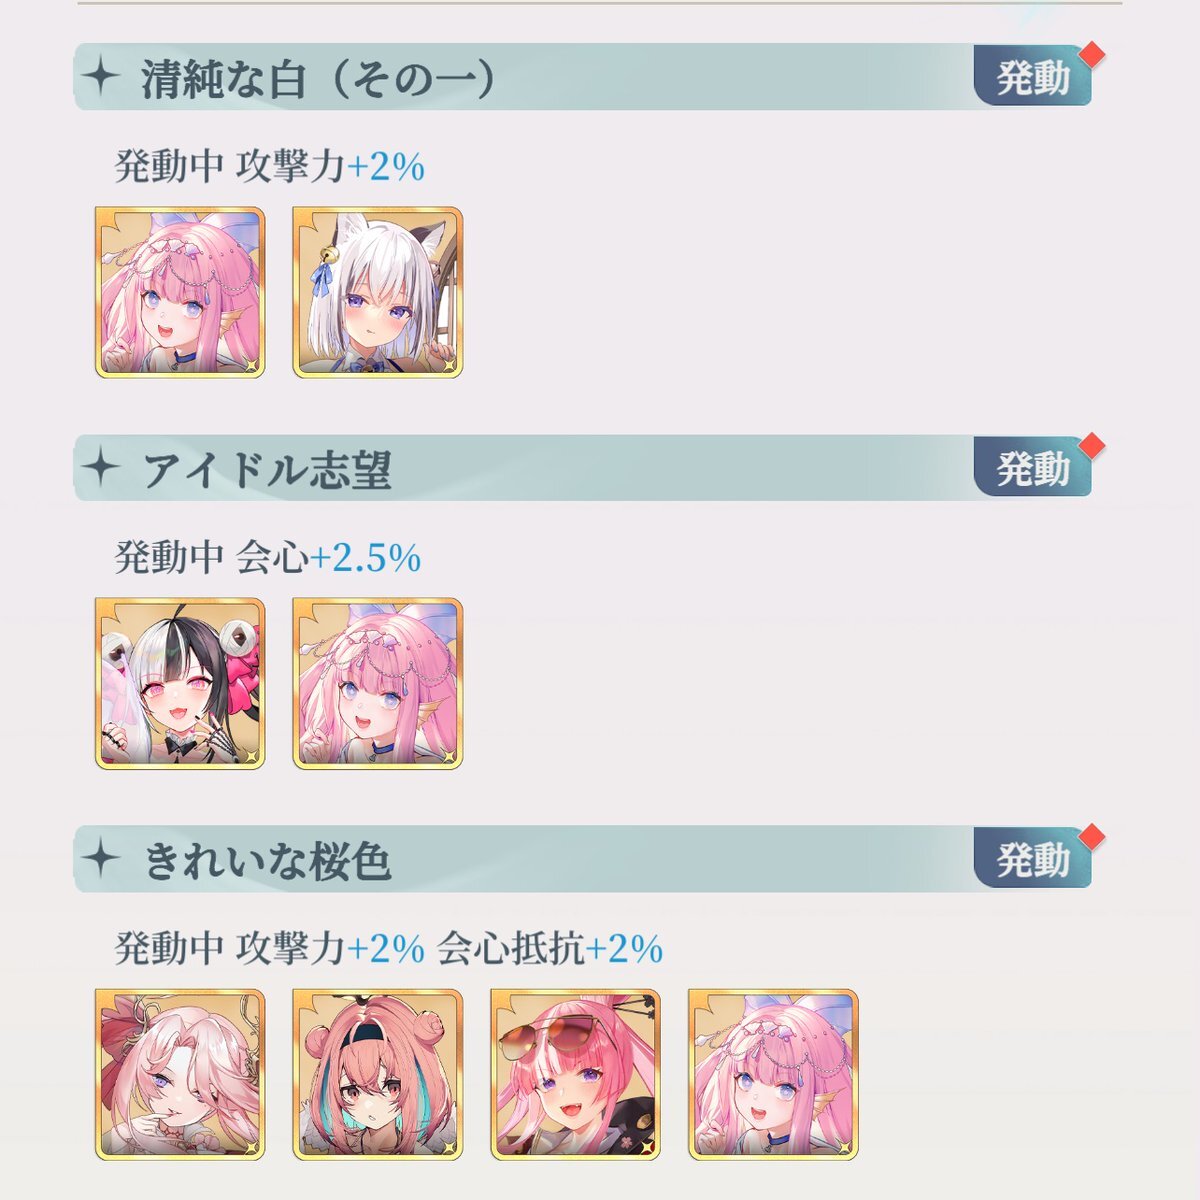Select last pink-haired portrait under きれいな桜色
1200x1200 pixels.
coord(774,1075)
